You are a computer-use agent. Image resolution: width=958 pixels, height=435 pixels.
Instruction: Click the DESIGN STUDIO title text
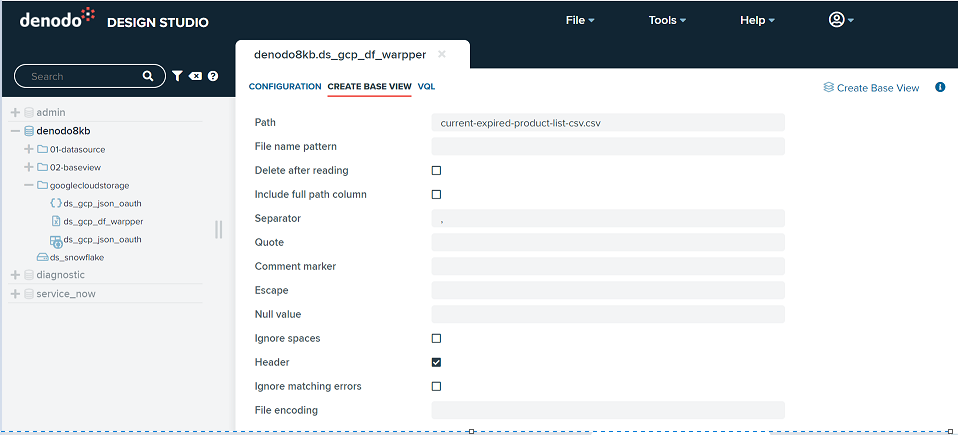pos(158,23)
